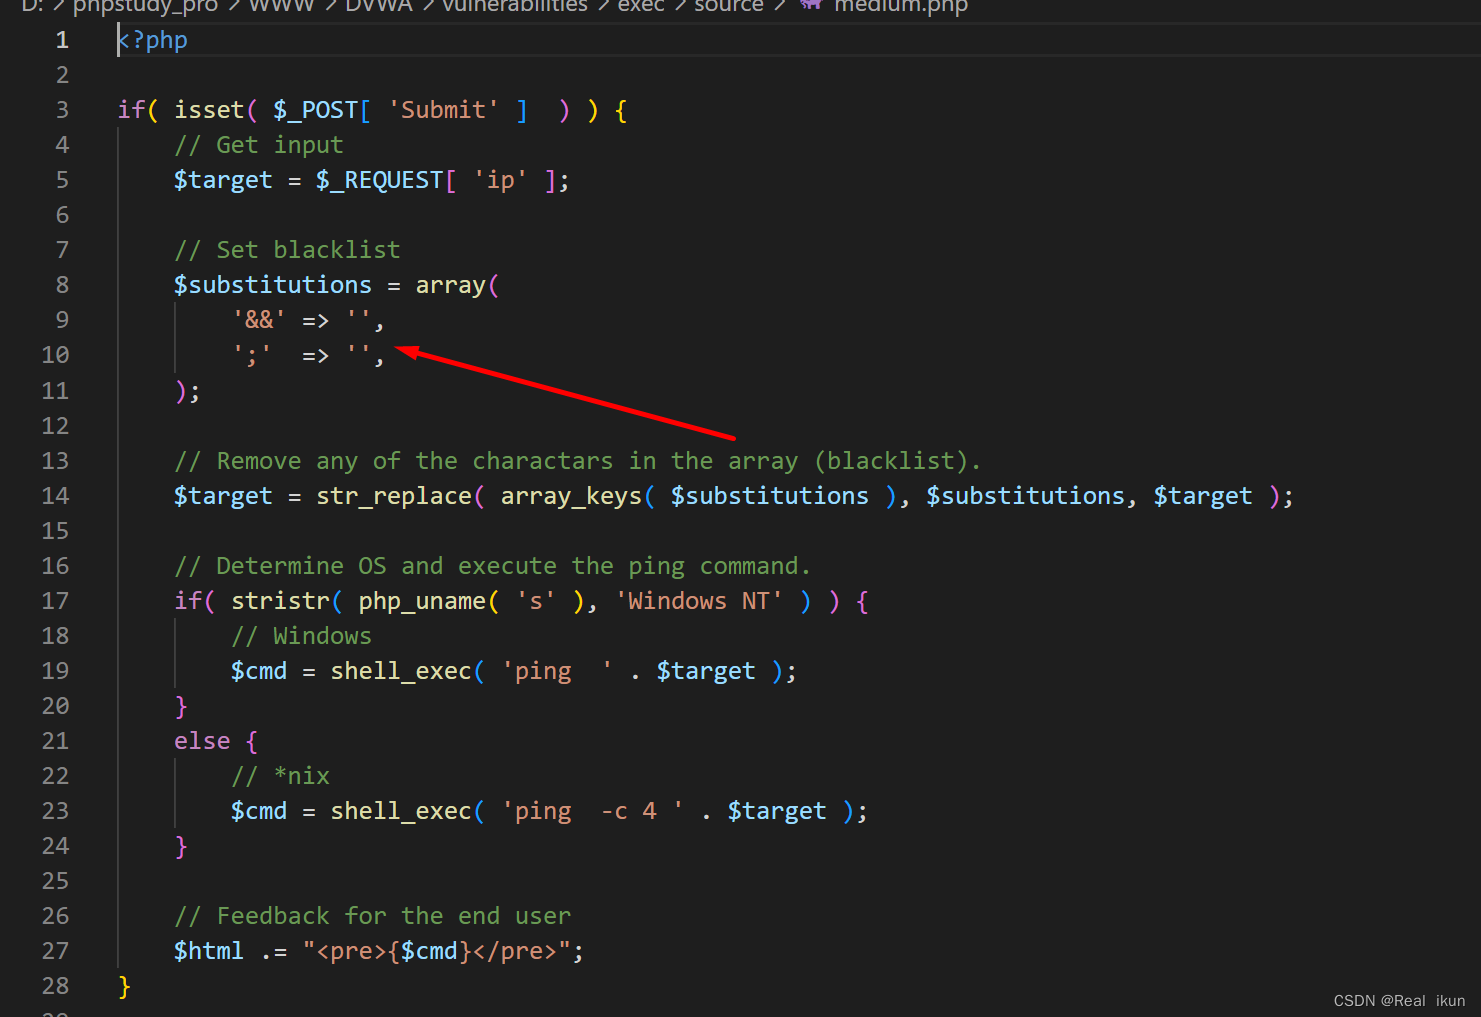
Task: Click the PHP file icon beside medium.php breadcrumb
Action: coord(811,5)
